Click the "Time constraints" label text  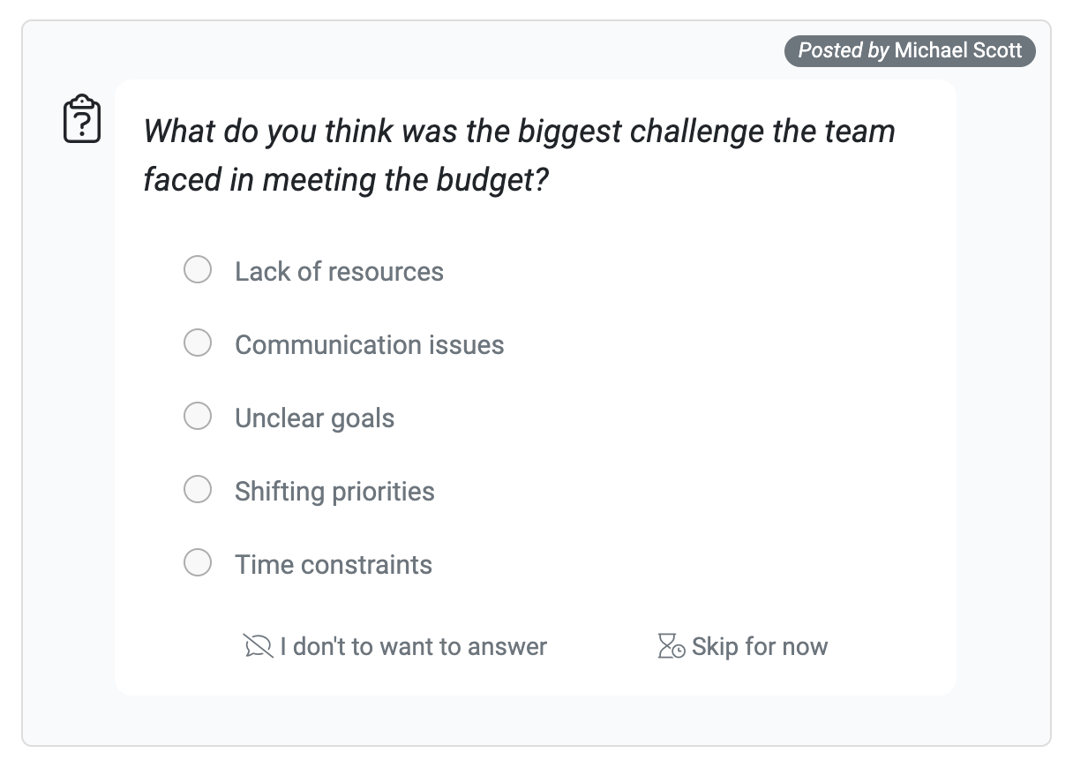click(333, 565)
